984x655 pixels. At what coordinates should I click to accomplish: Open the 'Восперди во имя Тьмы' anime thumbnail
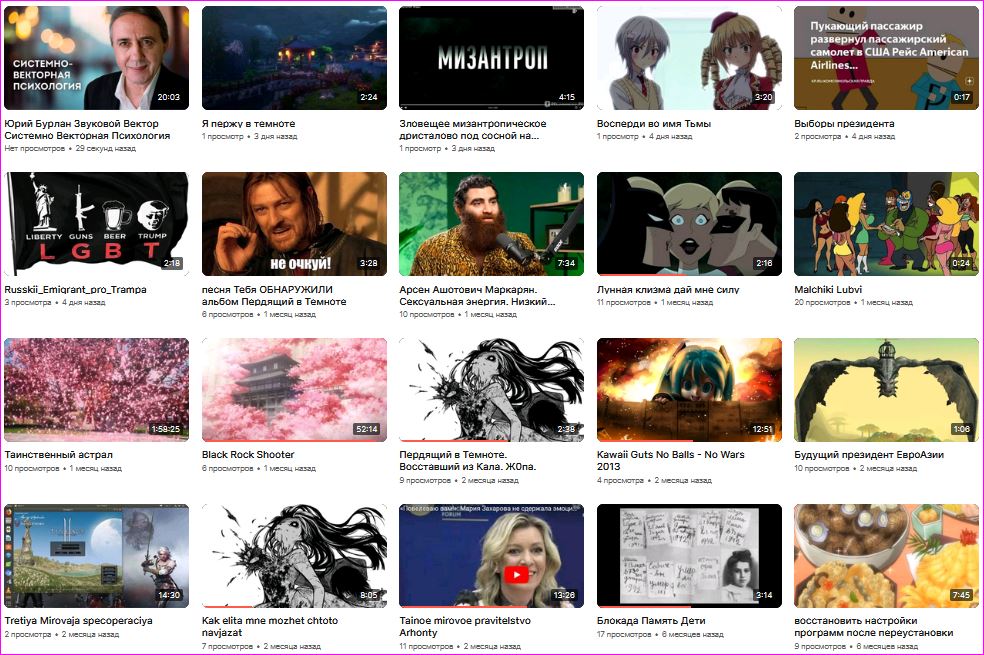point(689,58)
